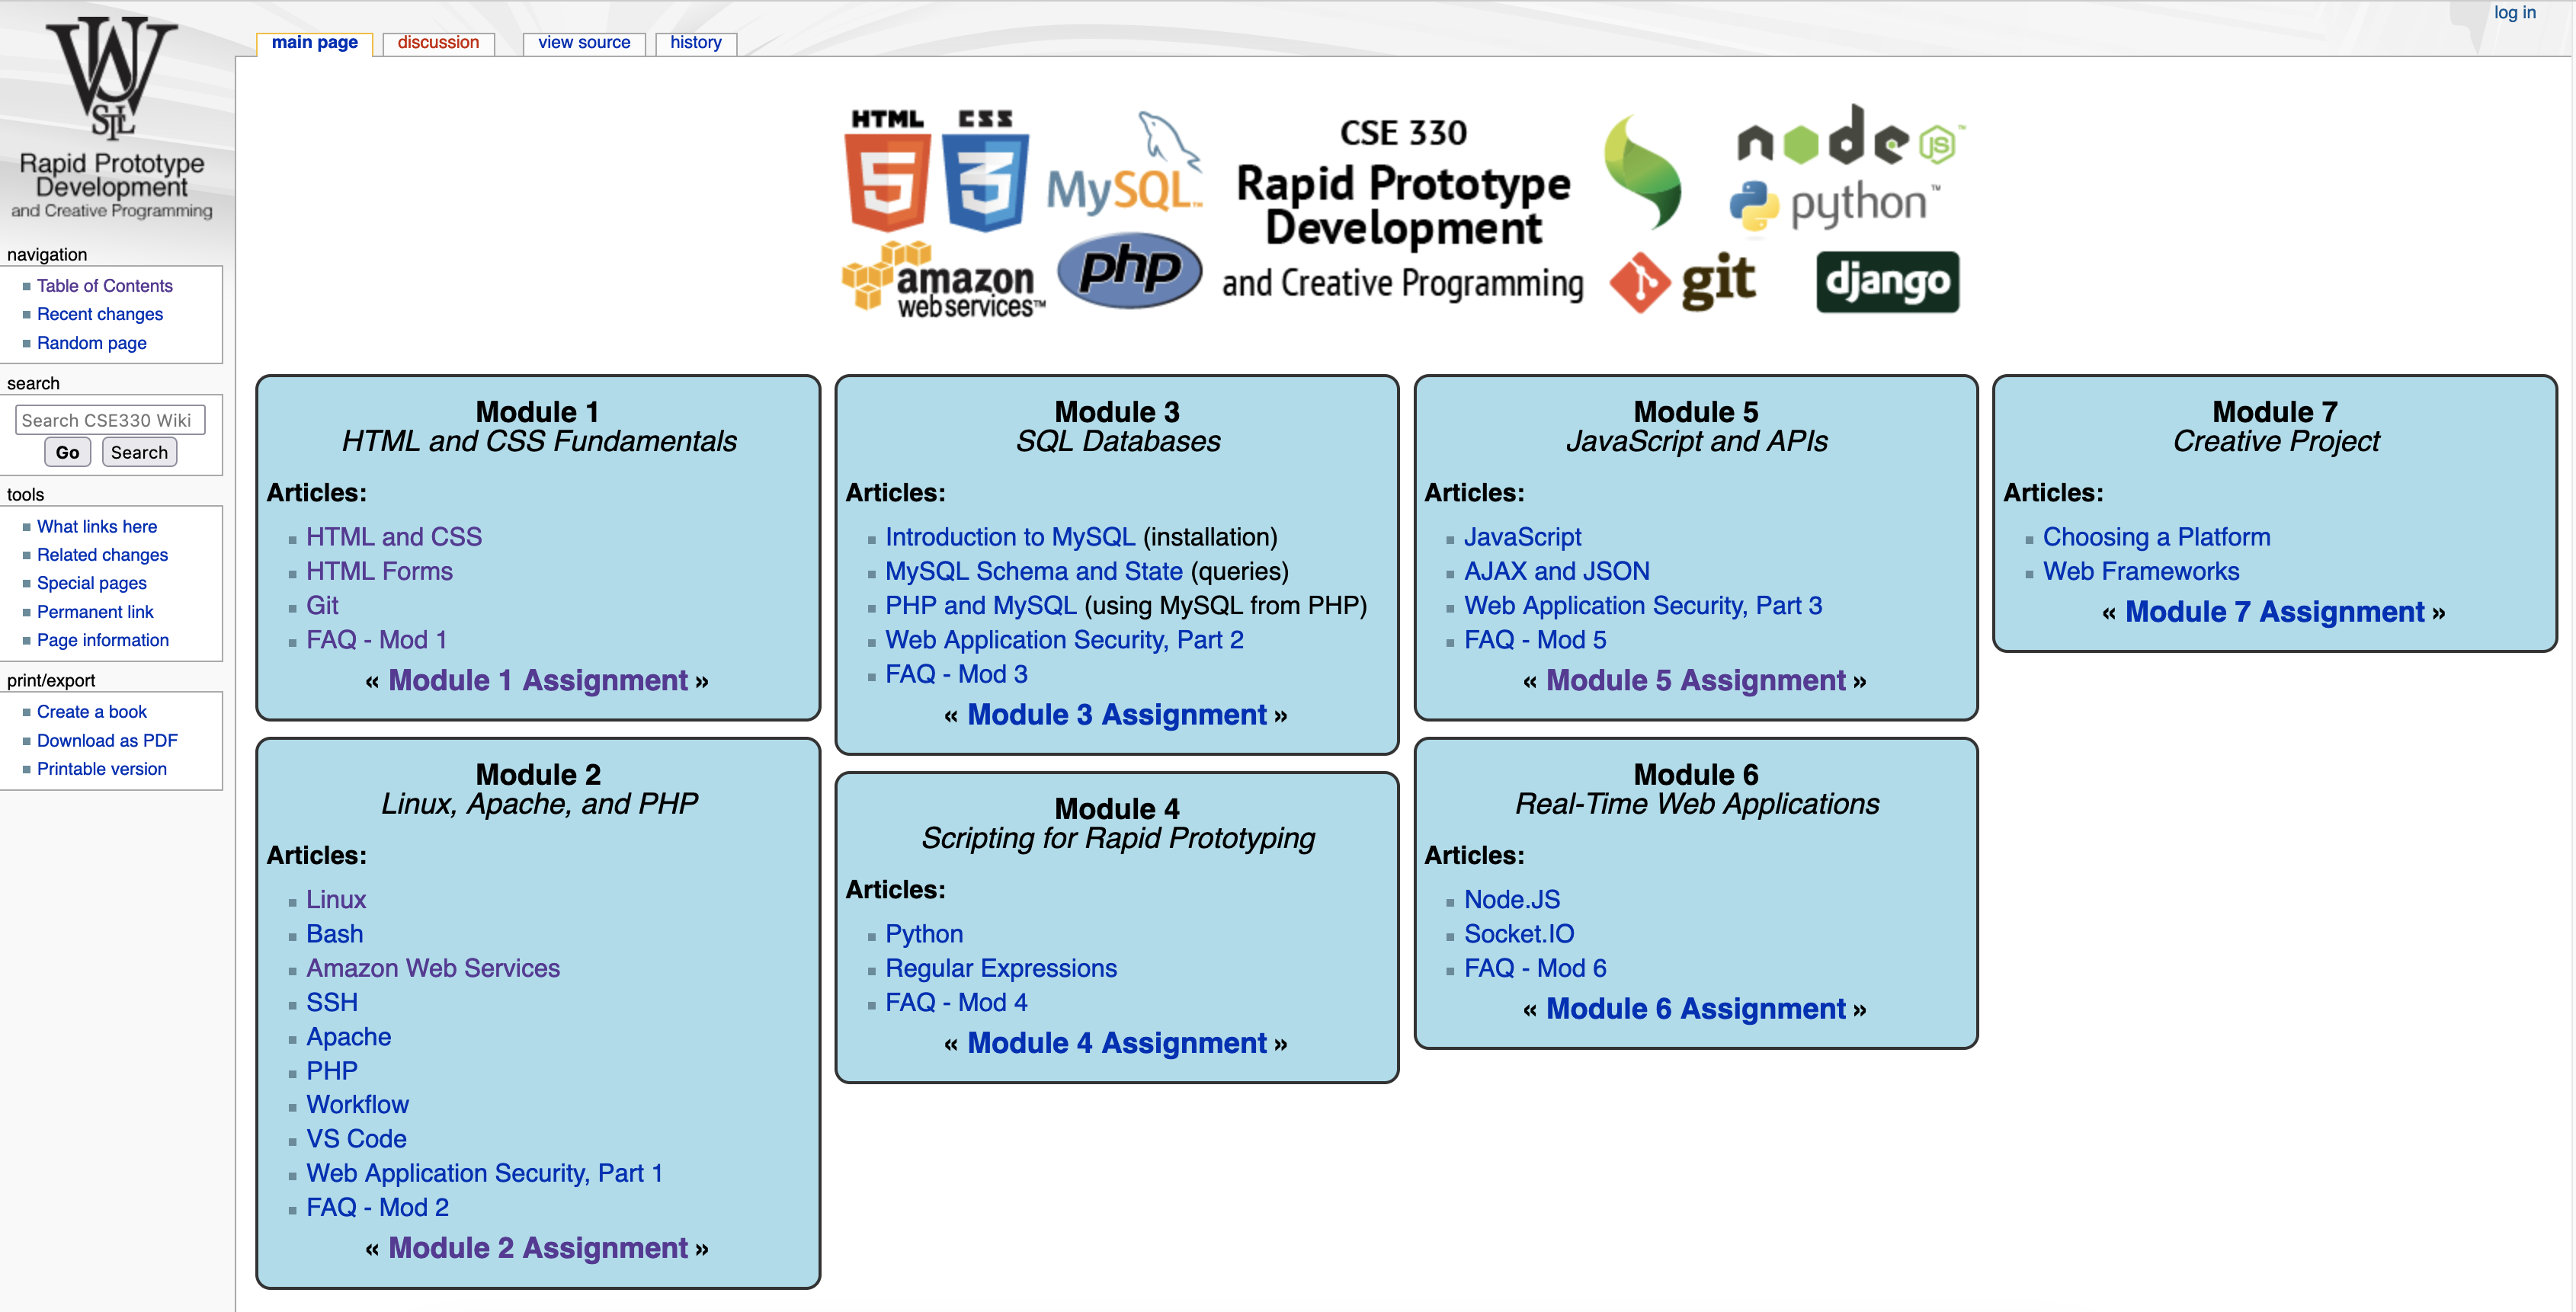Open the history tab

(x=696, y=43)
